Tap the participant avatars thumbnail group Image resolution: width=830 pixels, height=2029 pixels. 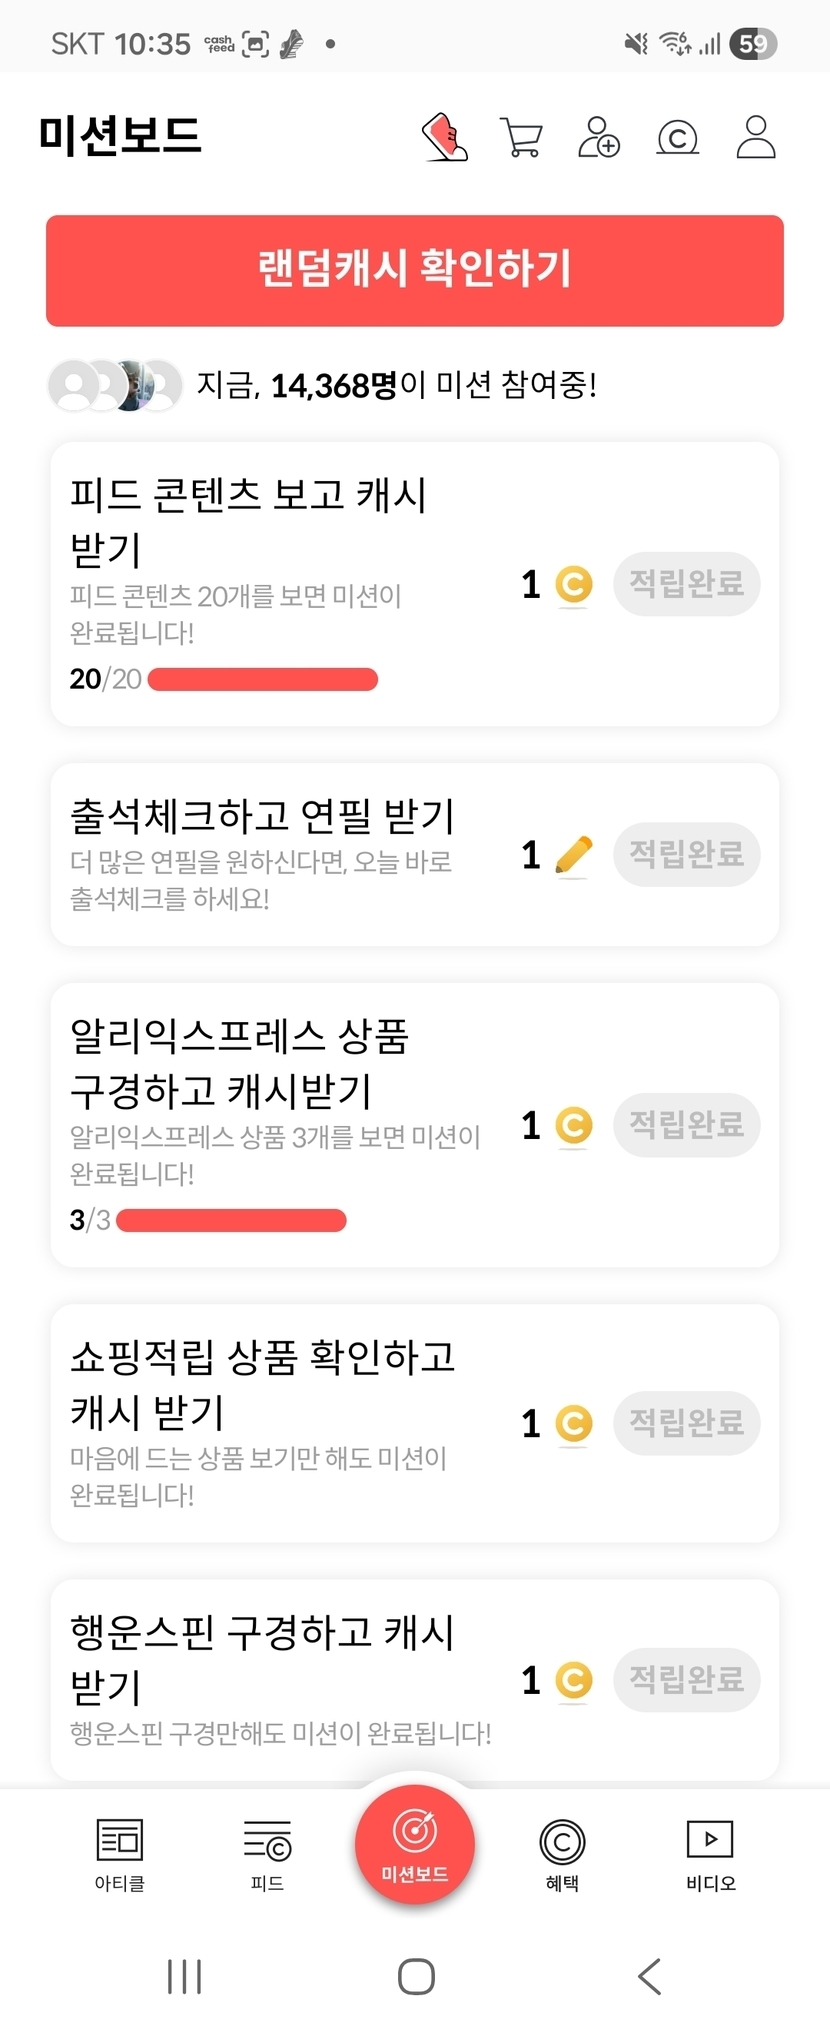pos(115,385)
